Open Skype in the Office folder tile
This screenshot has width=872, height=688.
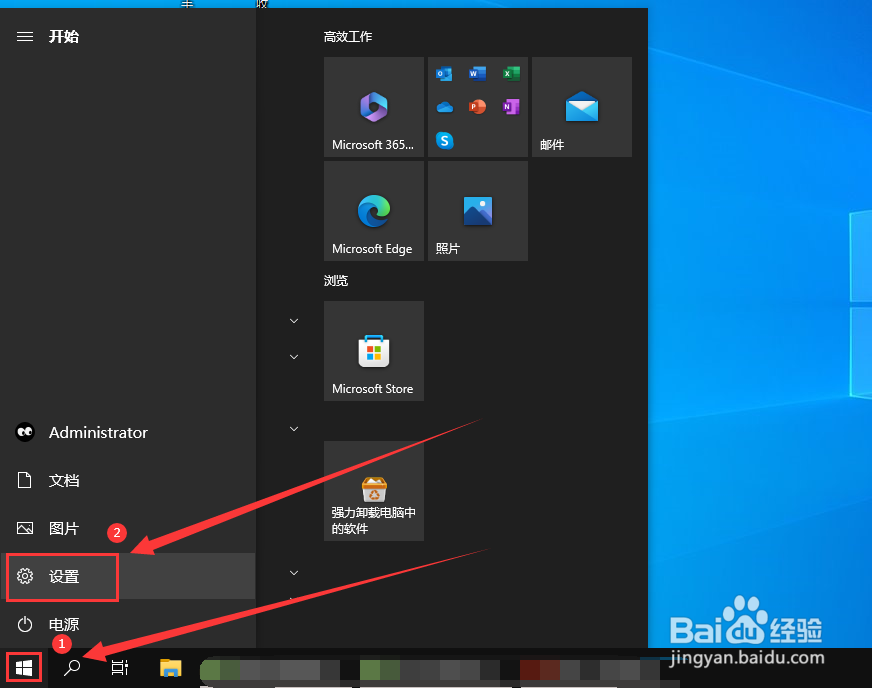click(444, 140)
